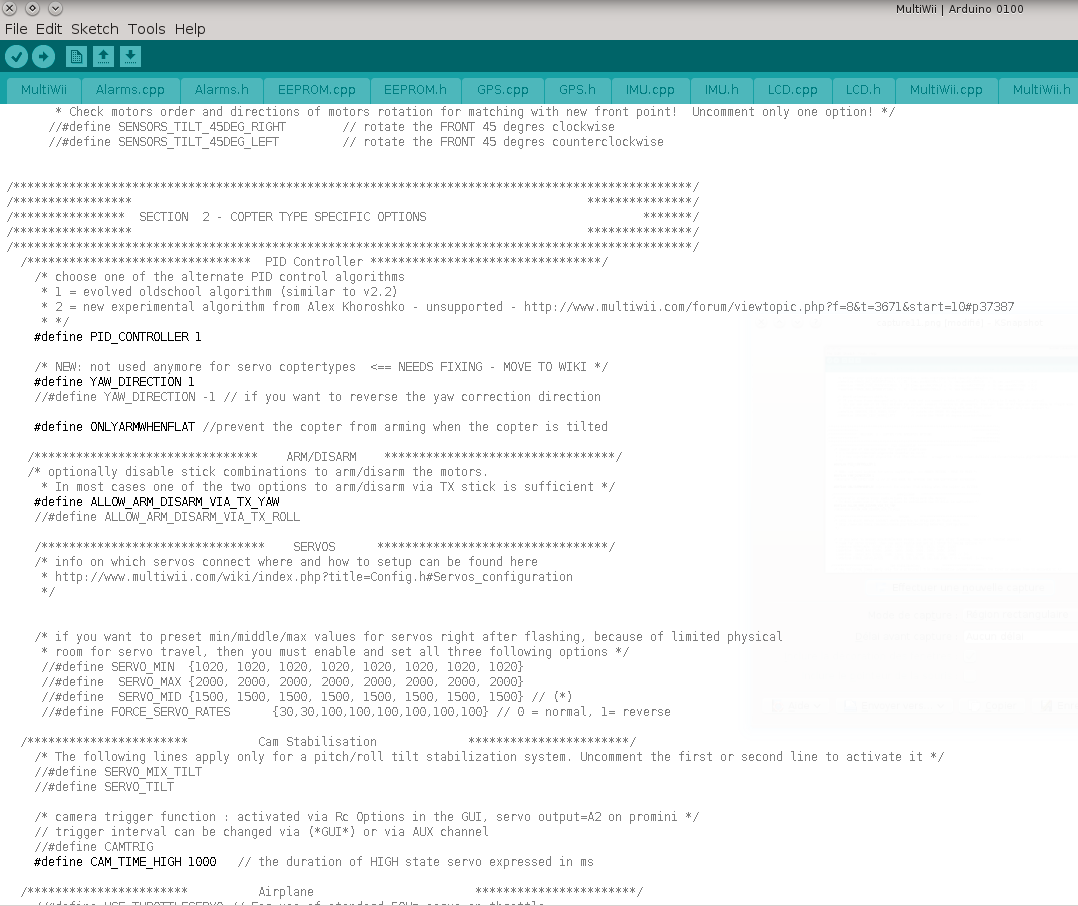
Task: Close the Arduino window with X button
Action: point(10,9)
